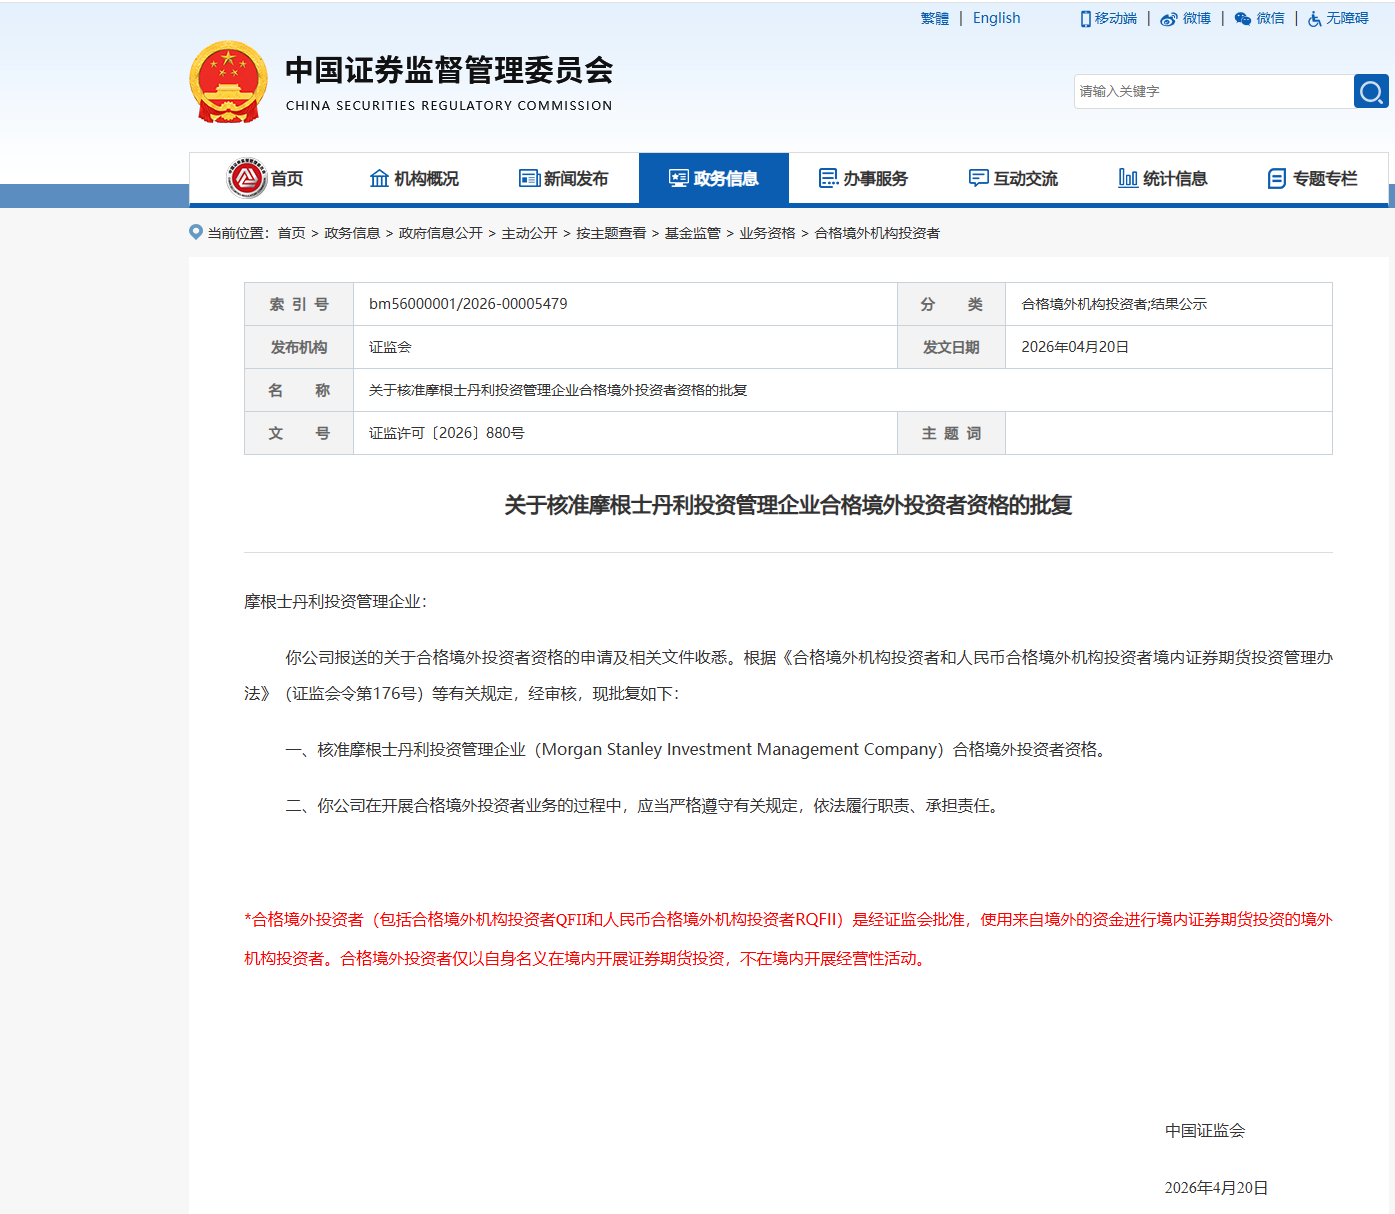The height and width of the screenshot is (1214, 1395).
Task: Click the location pin icon before 当前位置
Action: 196,232
